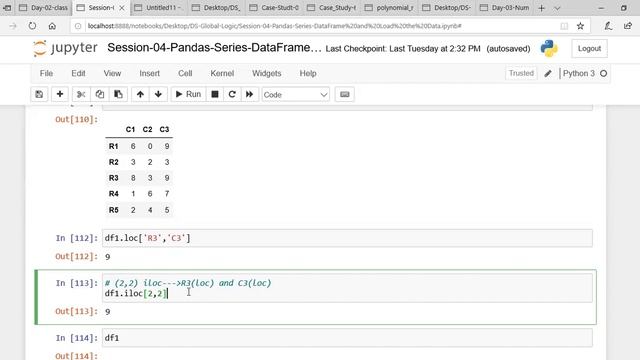
Task: Open the command palette keyboard icon
Action: pos(344,94)
